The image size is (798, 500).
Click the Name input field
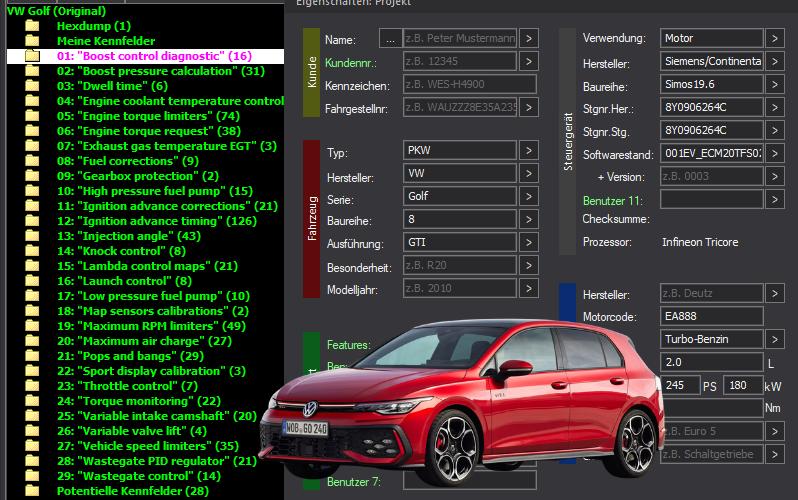tap(460, 38)
